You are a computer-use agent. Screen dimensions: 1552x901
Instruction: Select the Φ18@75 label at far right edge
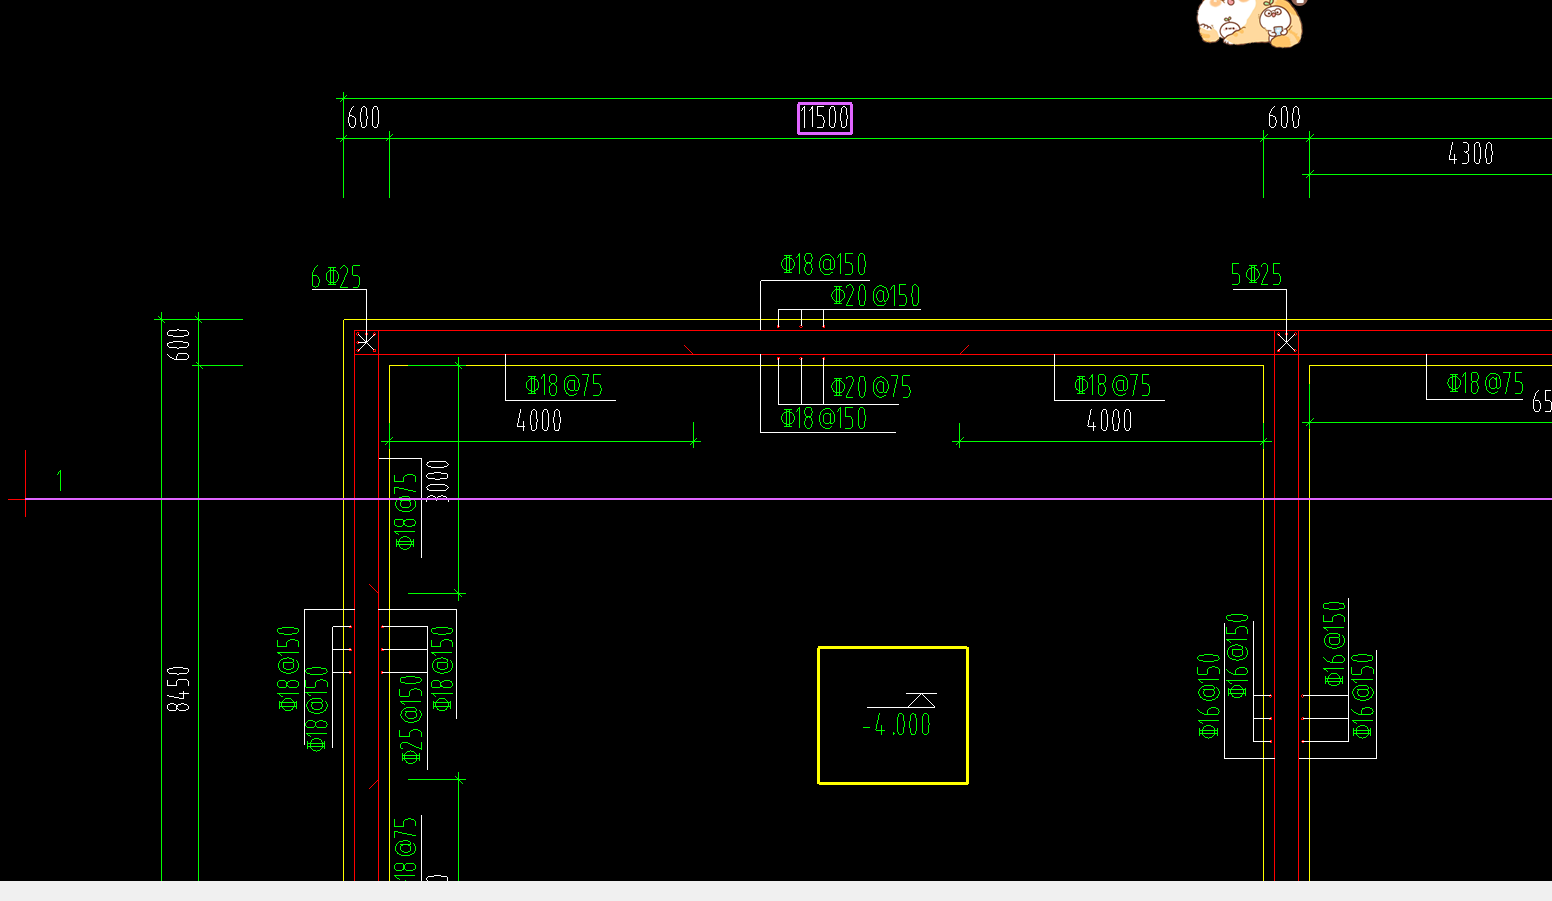coord(1485,384)
